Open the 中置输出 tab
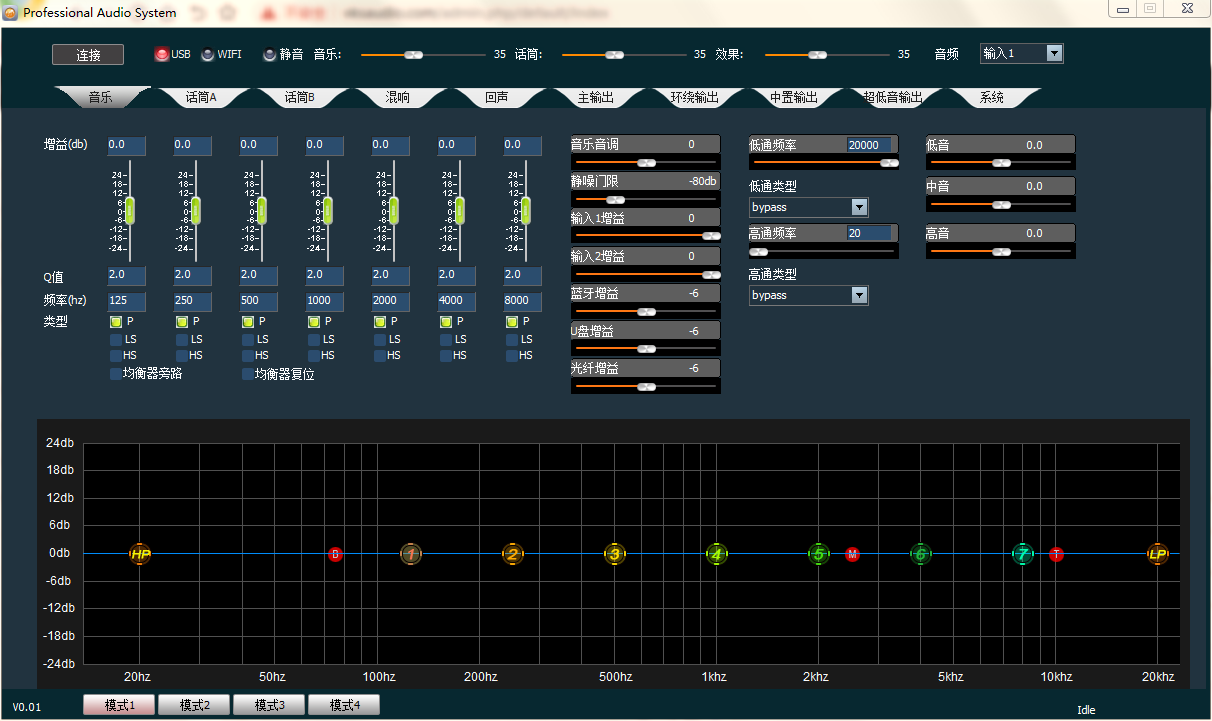Viewport: 1212px width, 721px height. click(794, 98)
